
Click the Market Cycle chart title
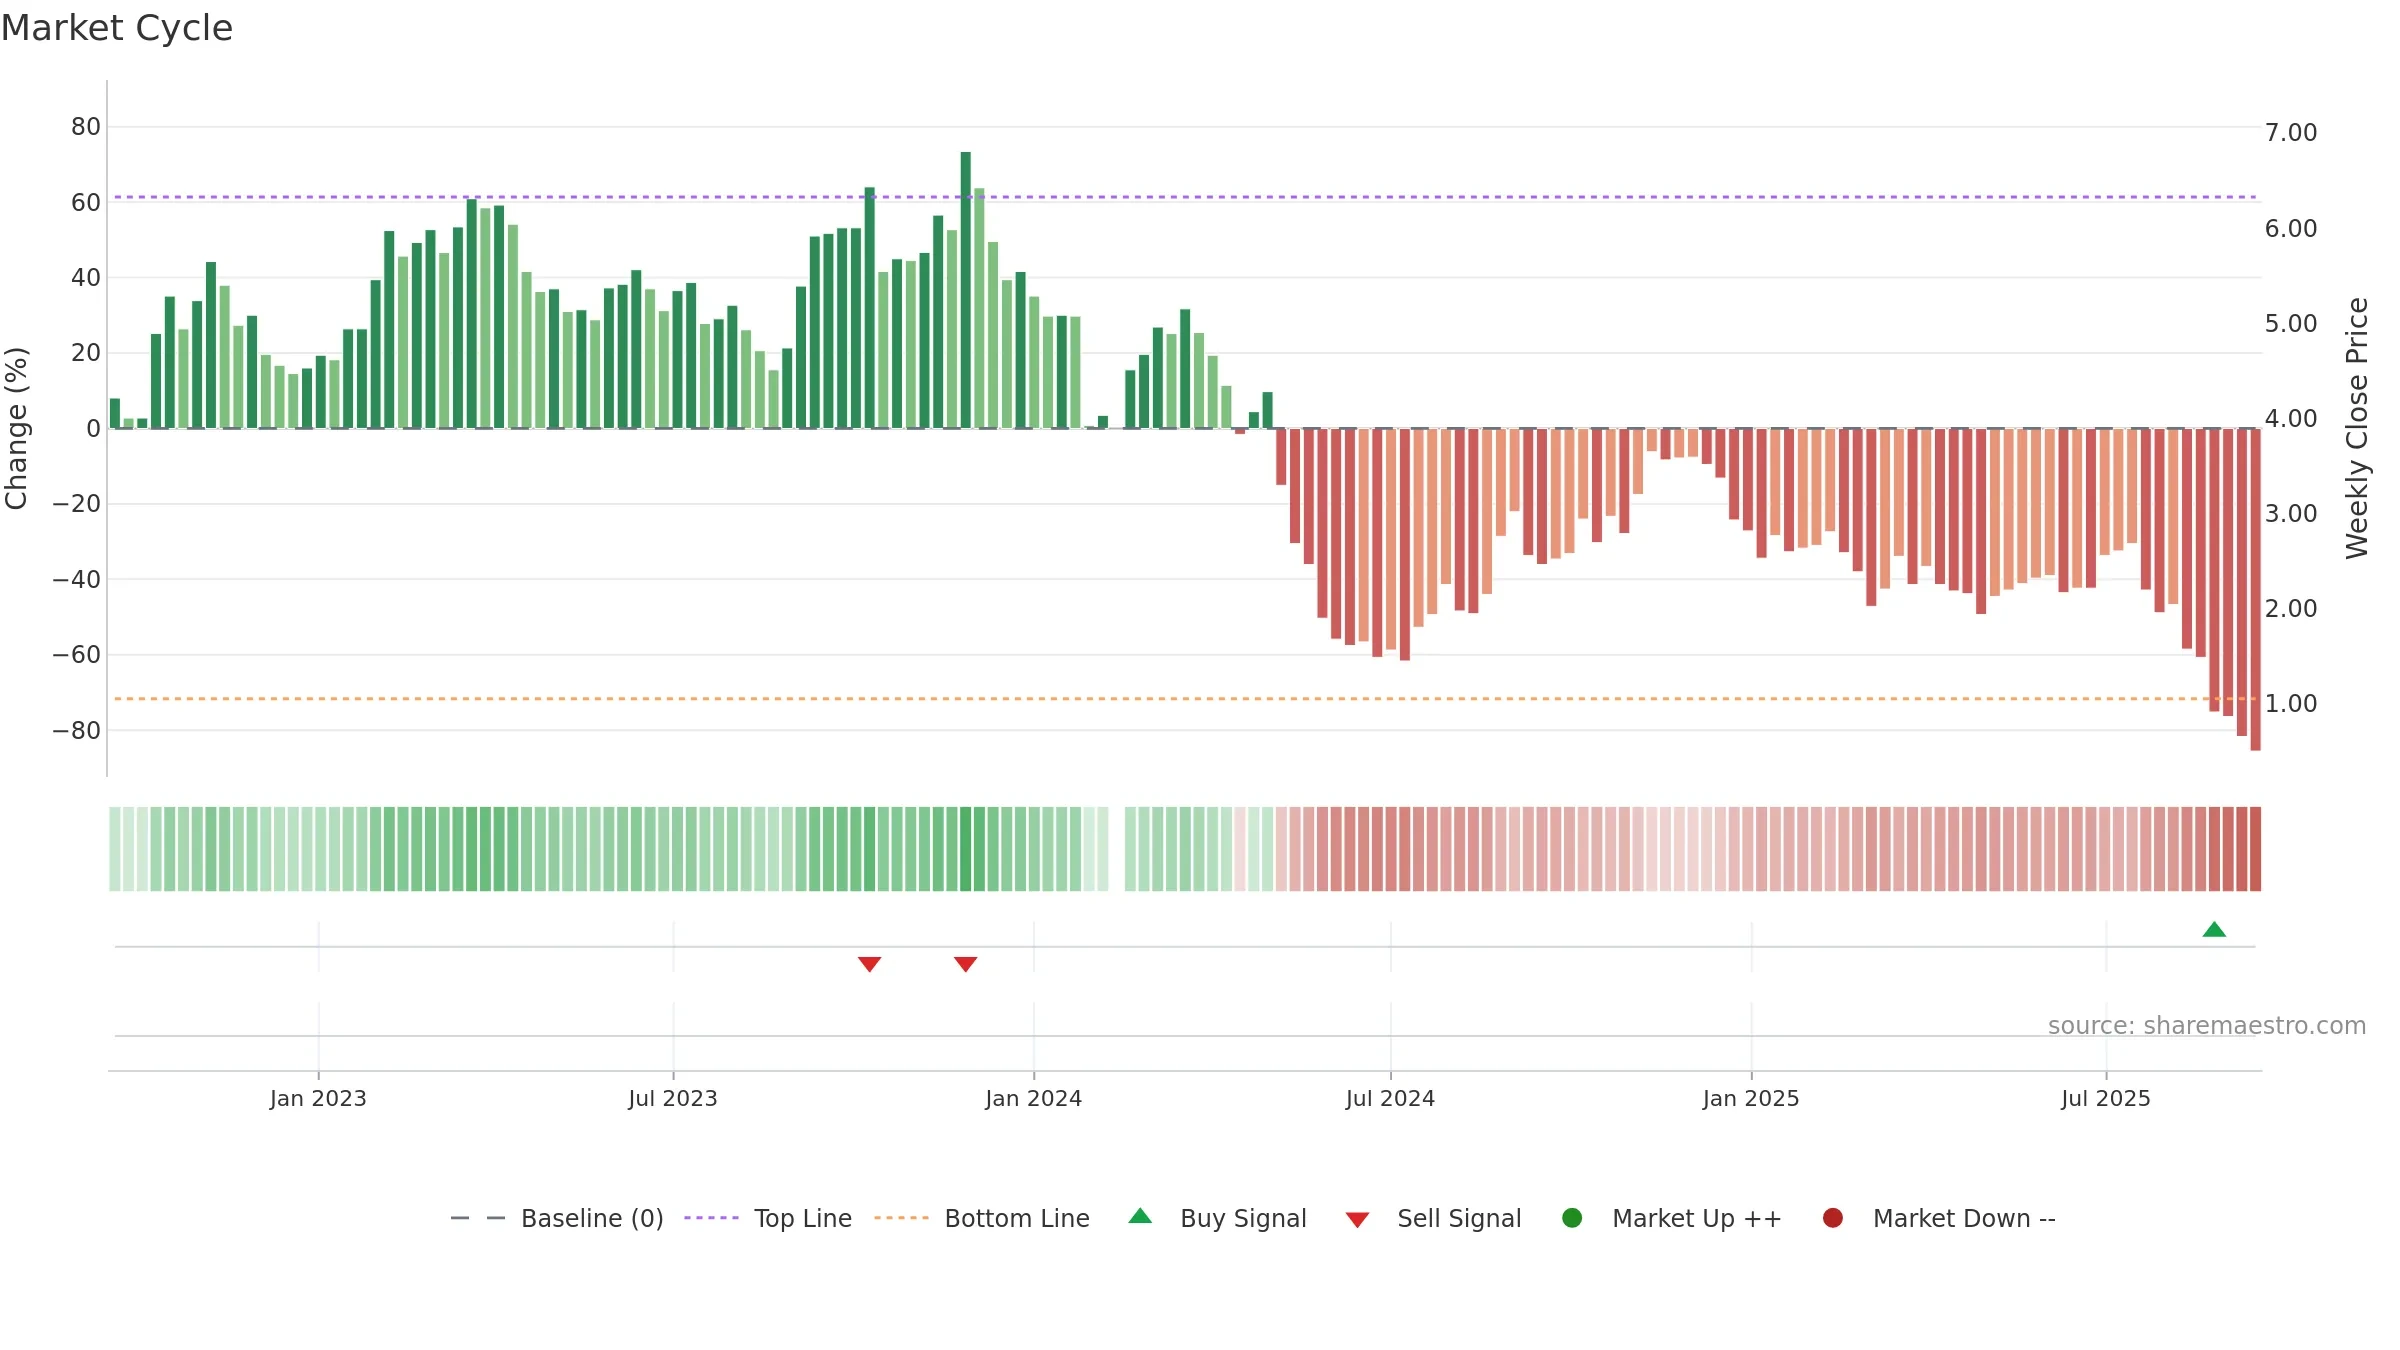[117, 28]
